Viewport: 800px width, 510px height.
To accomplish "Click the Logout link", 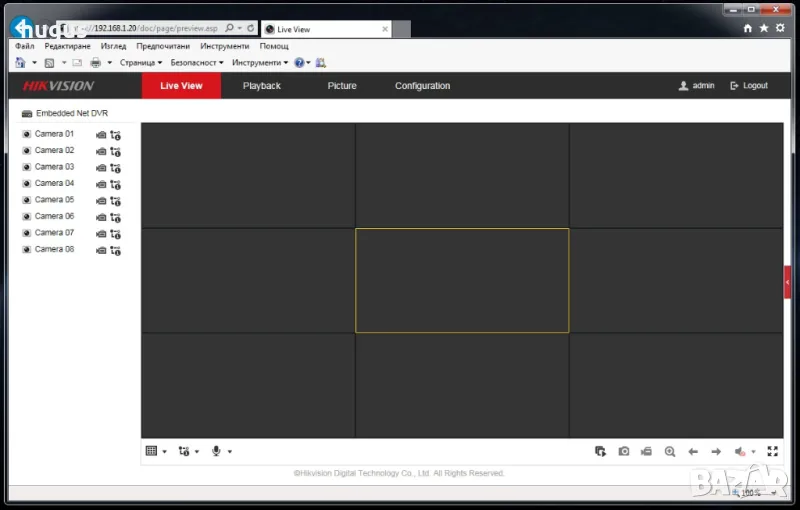I will (x=750, y=86).
